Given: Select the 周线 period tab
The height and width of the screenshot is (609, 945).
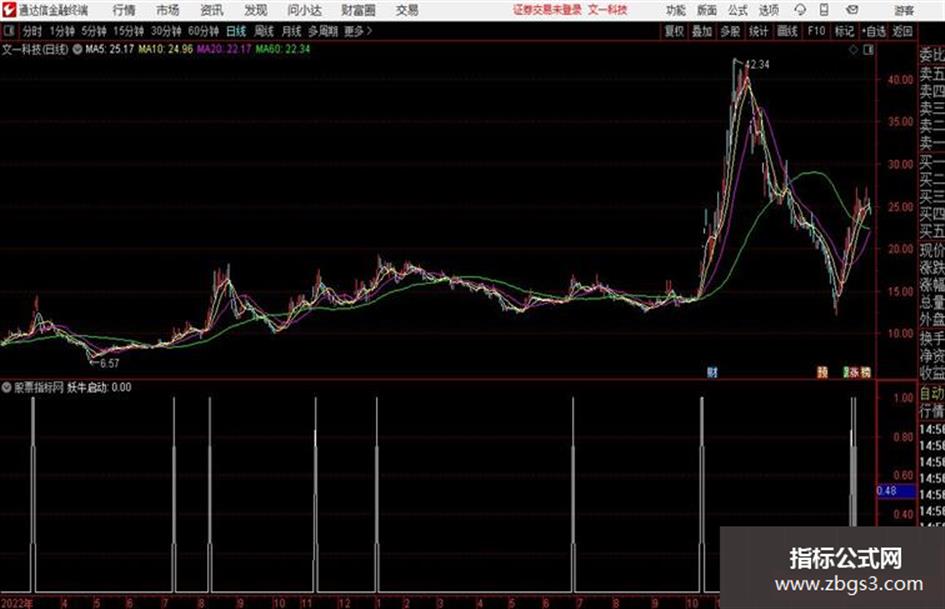Looking at the screenshot, I should pos(264,31).
